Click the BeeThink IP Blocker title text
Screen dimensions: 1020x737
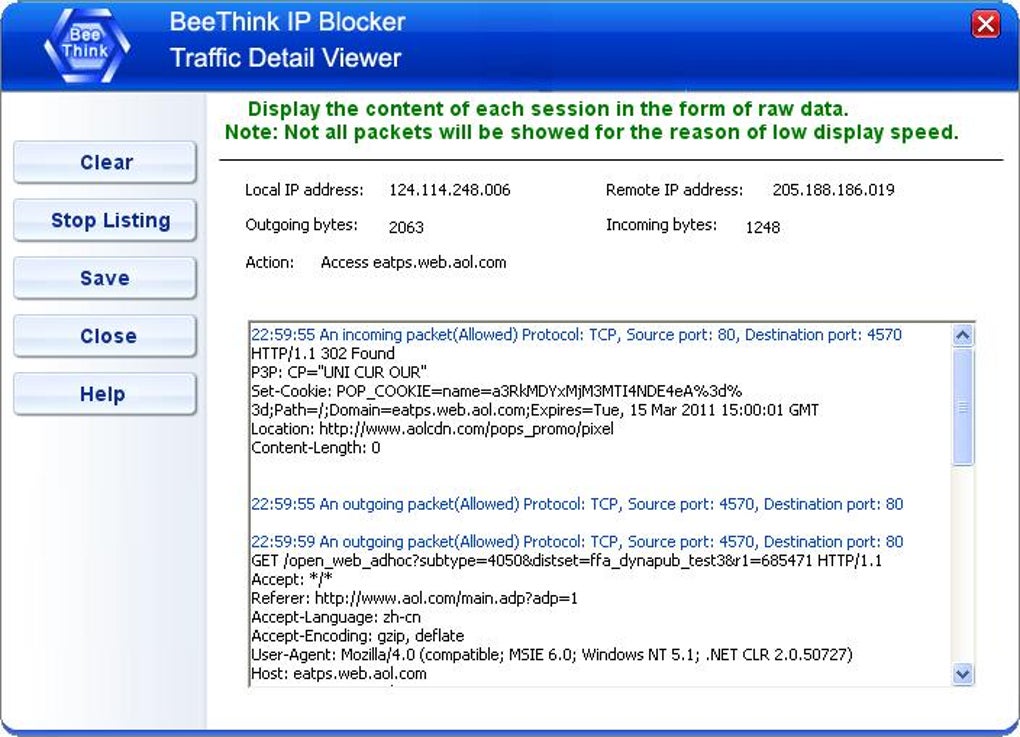pos(288,22)
